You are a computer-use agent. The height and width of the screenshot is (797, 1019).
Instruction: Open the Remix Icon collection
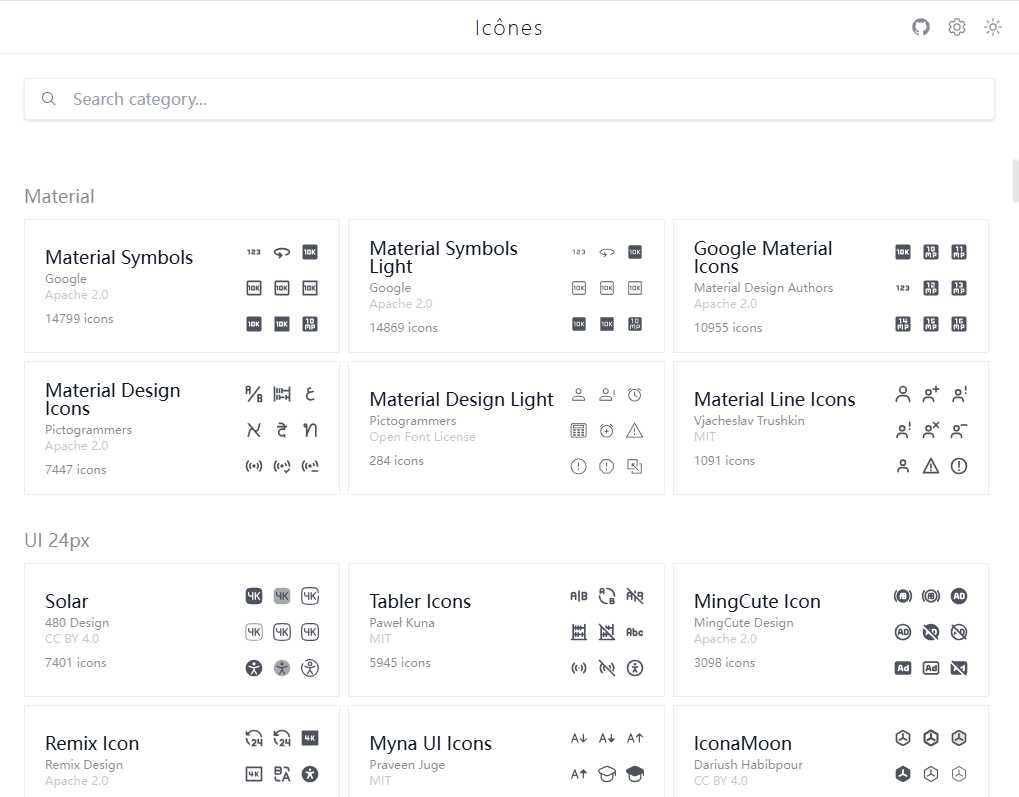(x=92, y=743)
